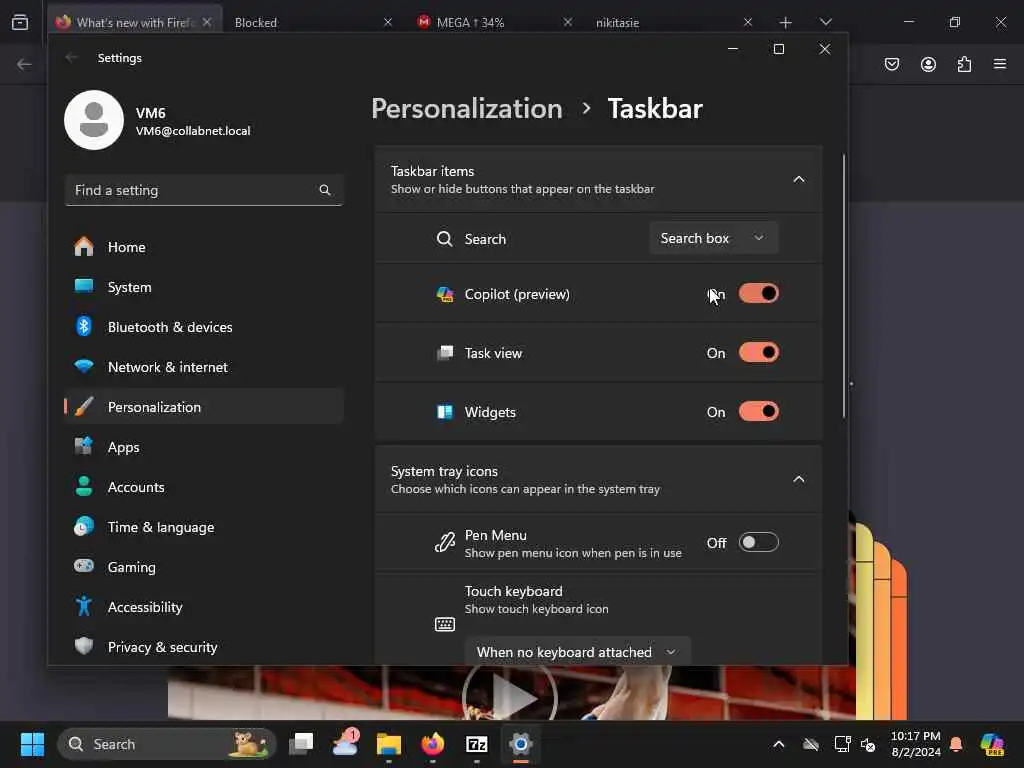Open the Widgets weather icon on taskbar

pos(345,744)
